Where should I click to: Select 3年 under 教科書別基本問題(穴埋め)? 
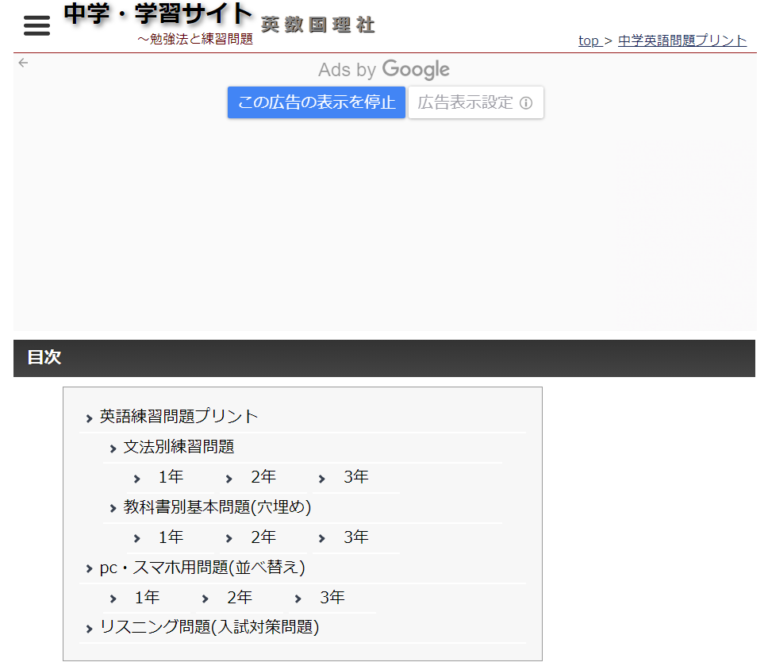(356, 538)
